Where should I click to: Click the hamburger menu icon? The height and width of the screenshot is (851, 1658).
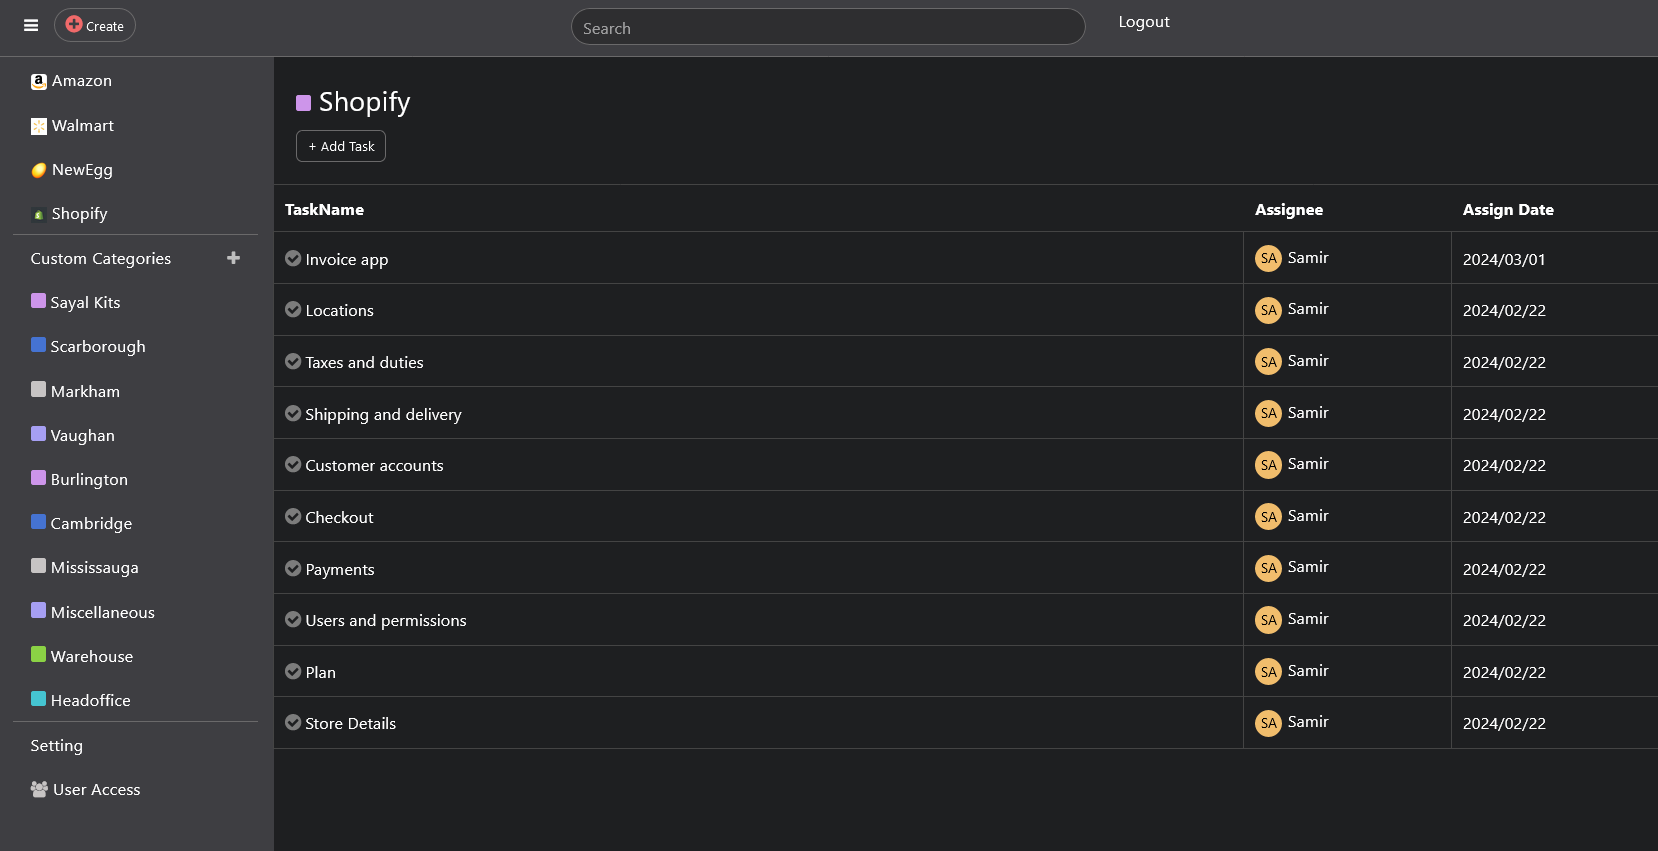click(x=31, y=26)
